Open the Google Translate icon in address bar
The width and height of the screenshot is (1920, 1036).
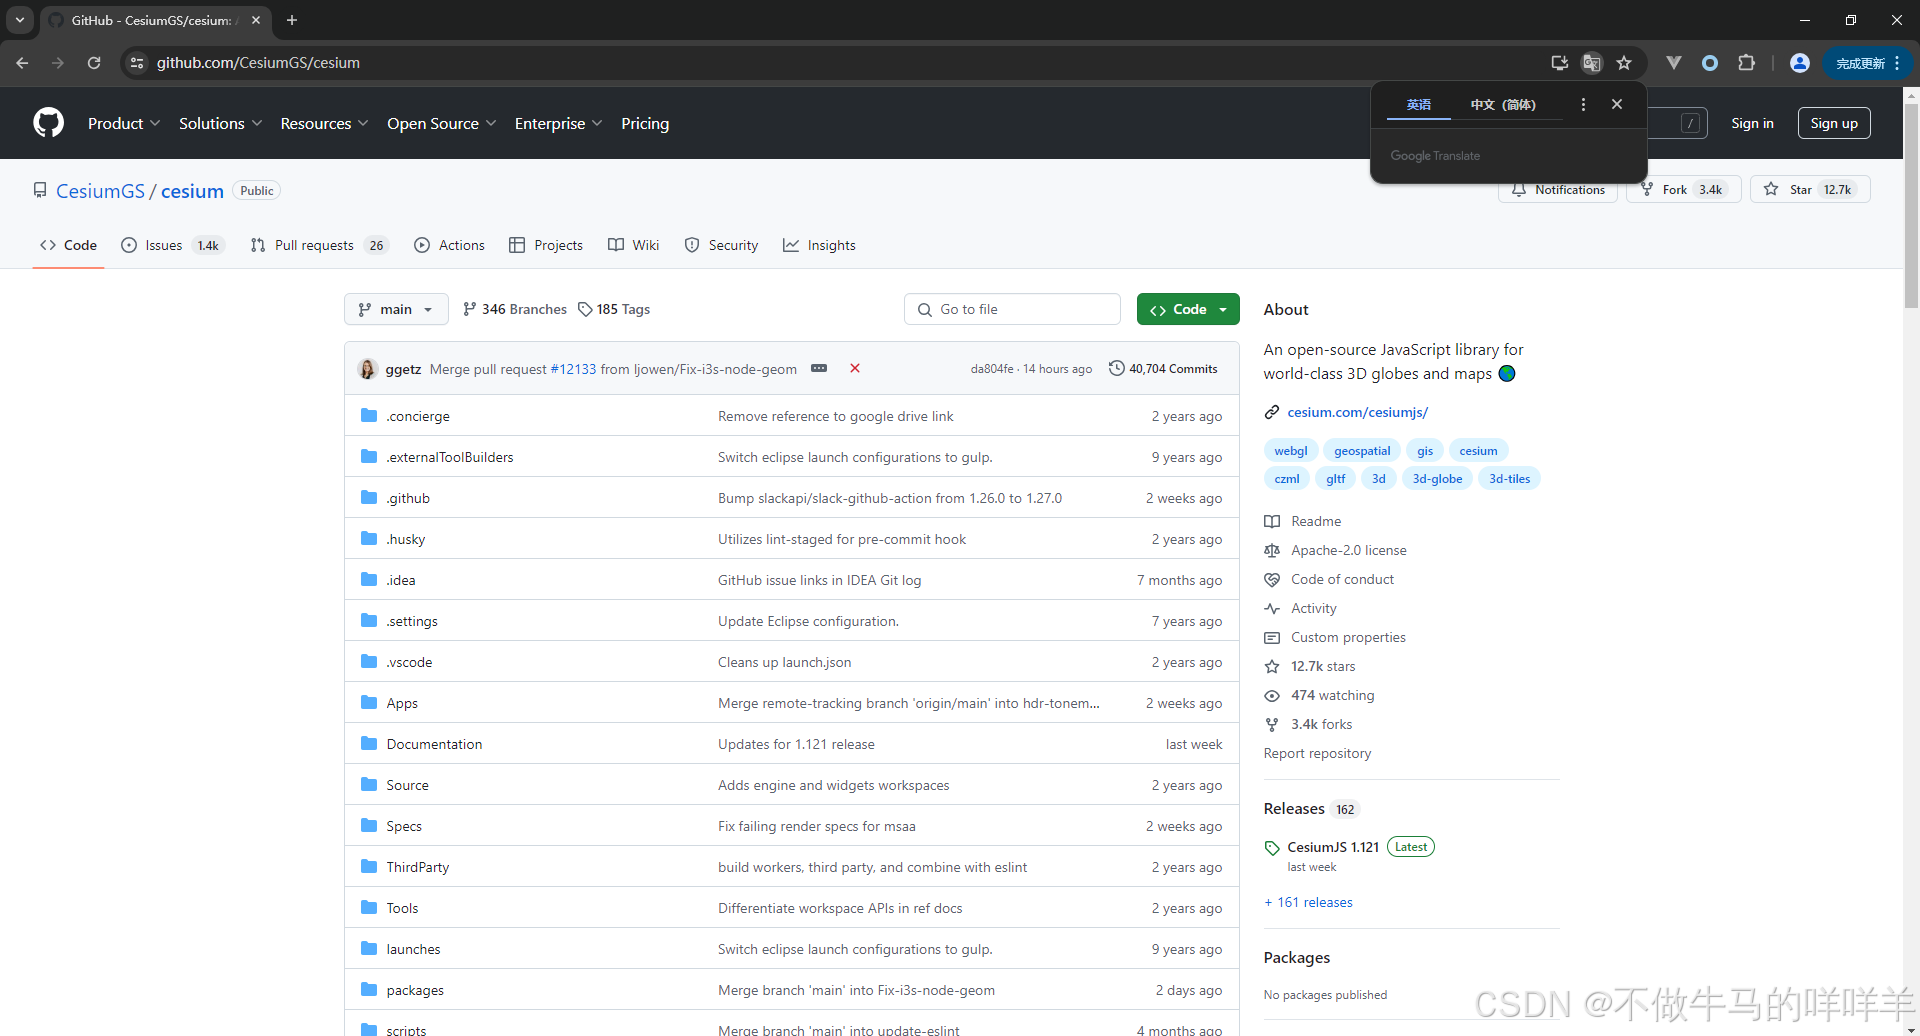1591,63
